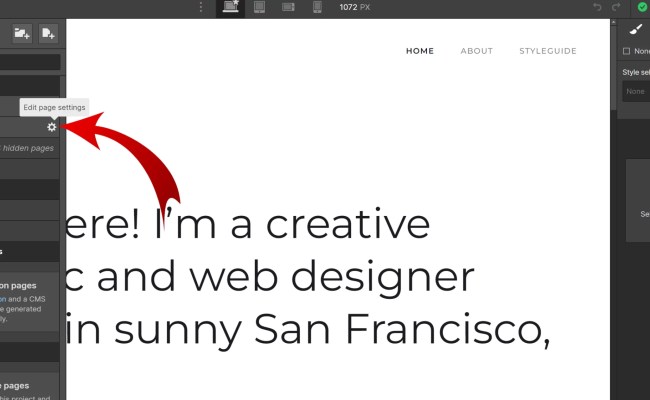Click the search field in the pages panel
The height and width of the screenshot is (400, 650).
(x=30, y=62)
